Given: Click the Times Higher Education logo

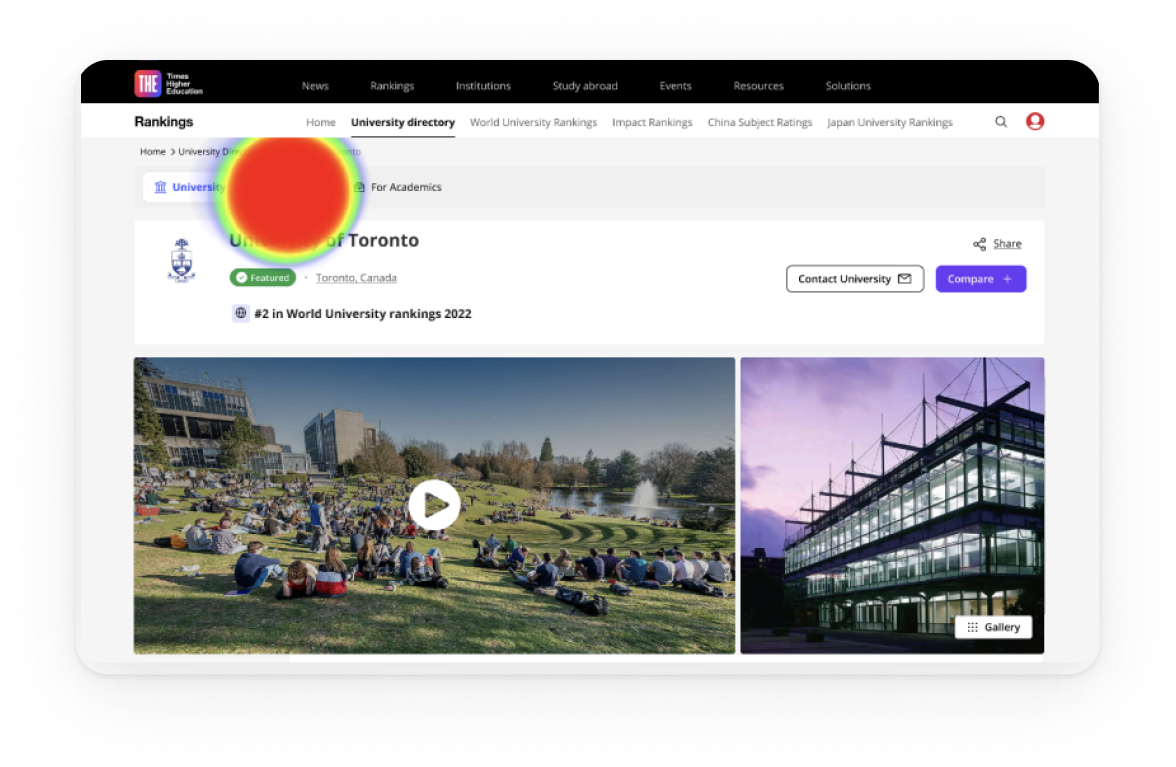Looking at the screenshot, I should click(168, 84).
